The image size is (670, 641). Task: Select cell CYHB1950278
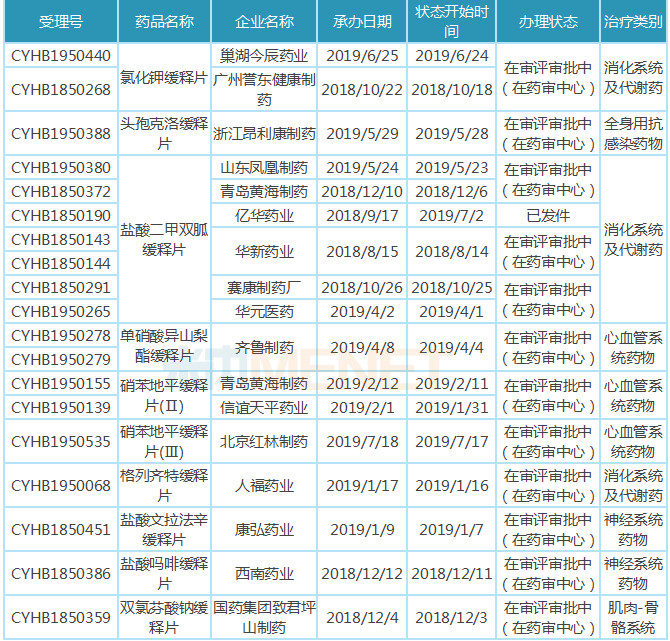click(x=61, y=335)
